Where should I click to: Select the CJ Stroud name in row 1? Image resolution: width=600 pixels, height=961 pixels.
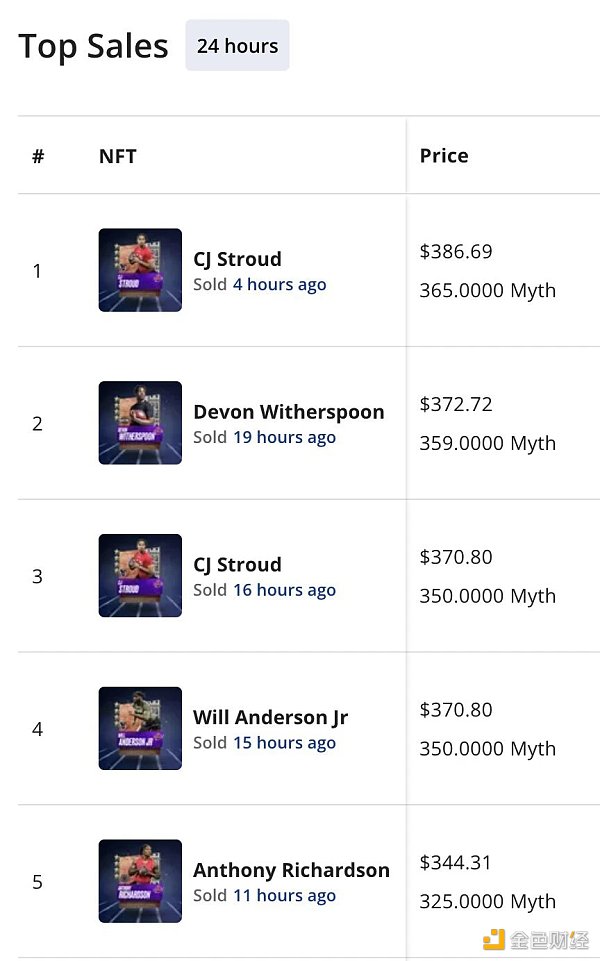click(x=237, y=259)
